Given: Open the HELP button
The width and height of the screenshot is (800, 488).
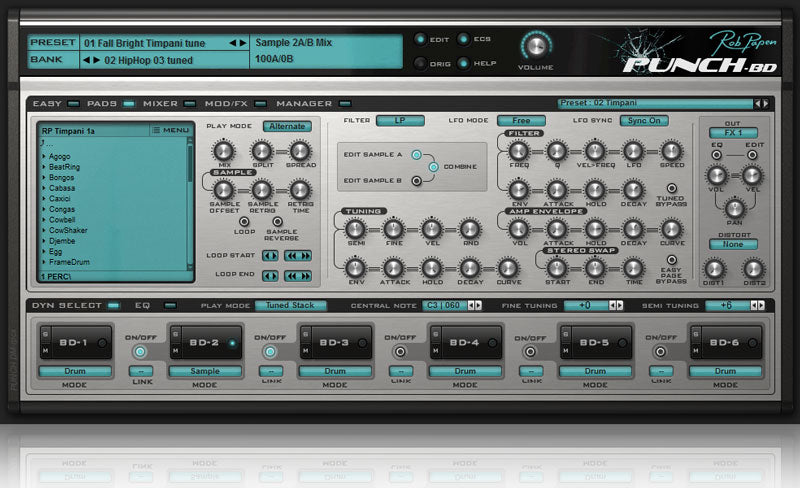Looking at the screenshot, I should [x=464, y=63].
